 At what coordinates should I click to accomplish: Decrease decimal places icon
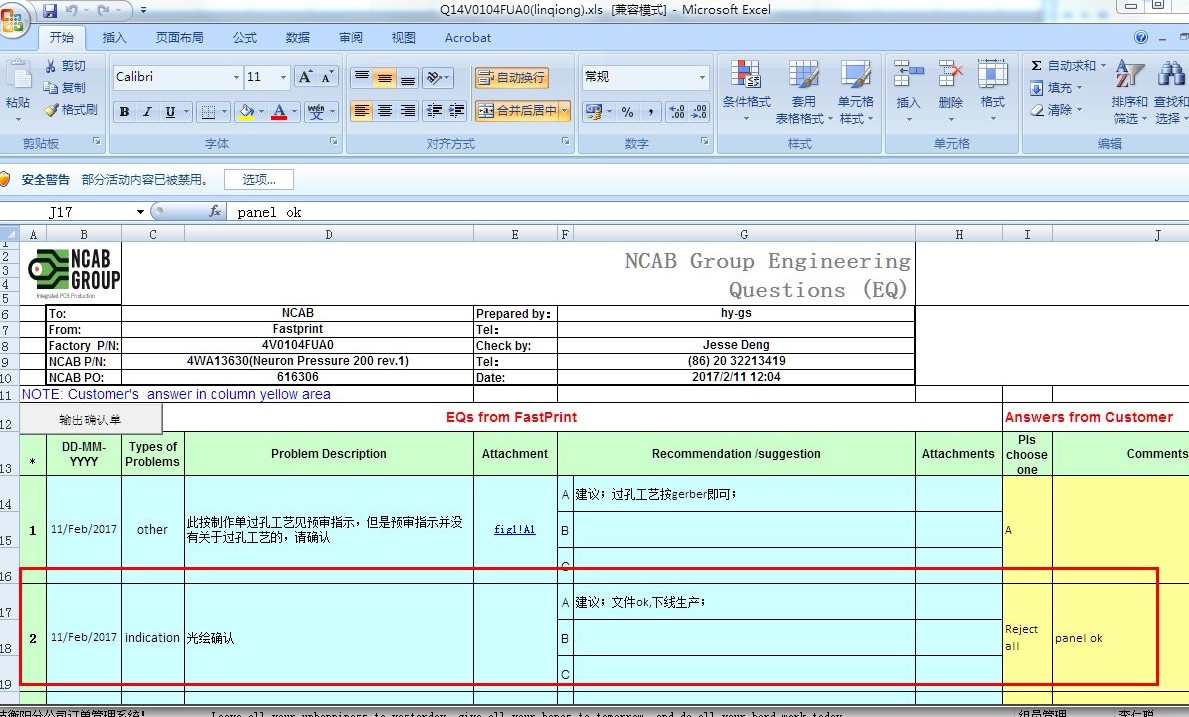coord(699,112)
